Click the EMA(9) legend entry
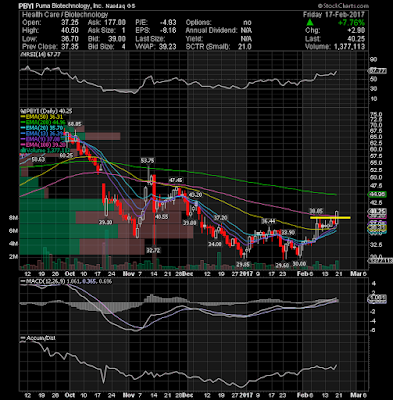Viewport: 393px width, 400px height. (x=40, y=139)
